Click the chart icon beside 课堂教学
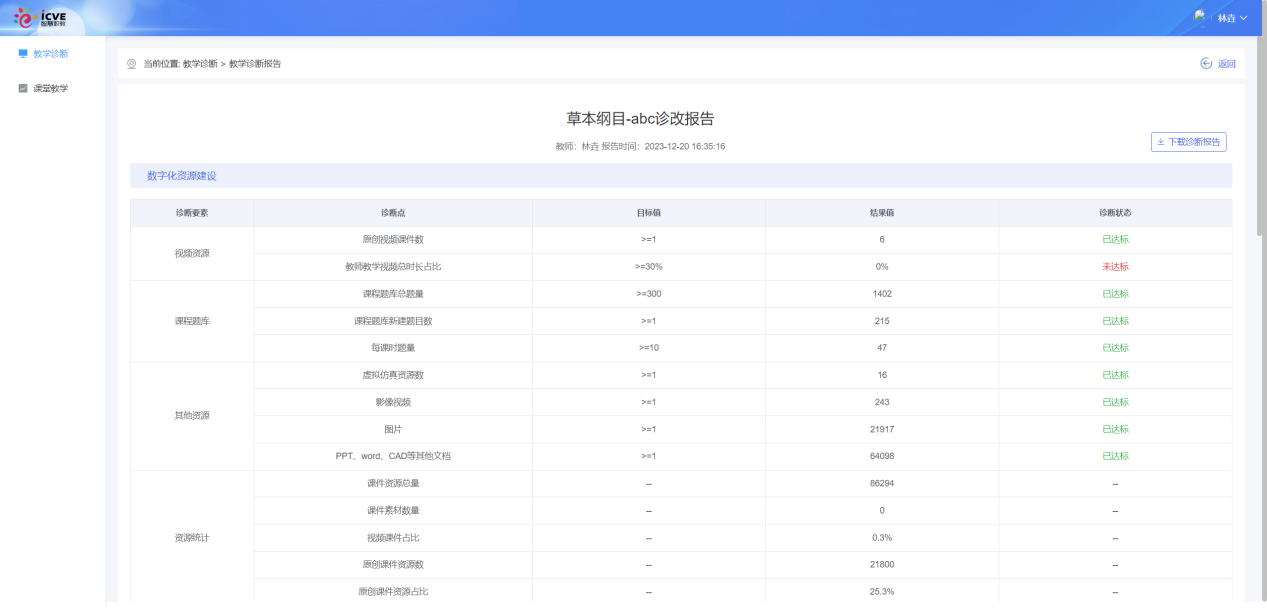Image resolution: width=1267 pixels, height=608 pixels. tap(22, 88)
